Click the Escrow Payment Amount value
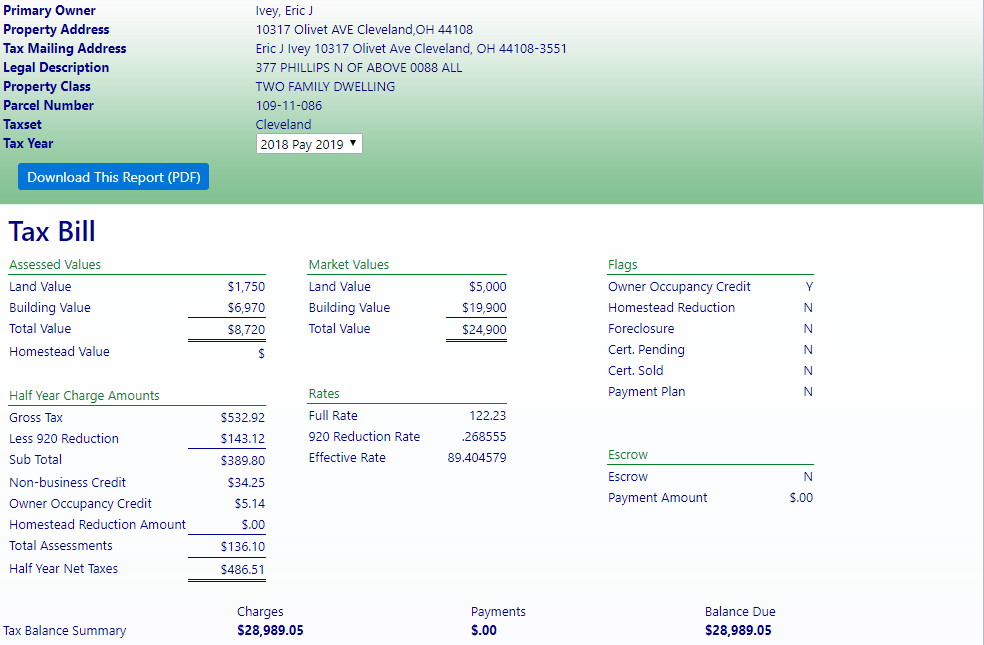The width and height of the screenshot is (984, 645). click(800, 498)
